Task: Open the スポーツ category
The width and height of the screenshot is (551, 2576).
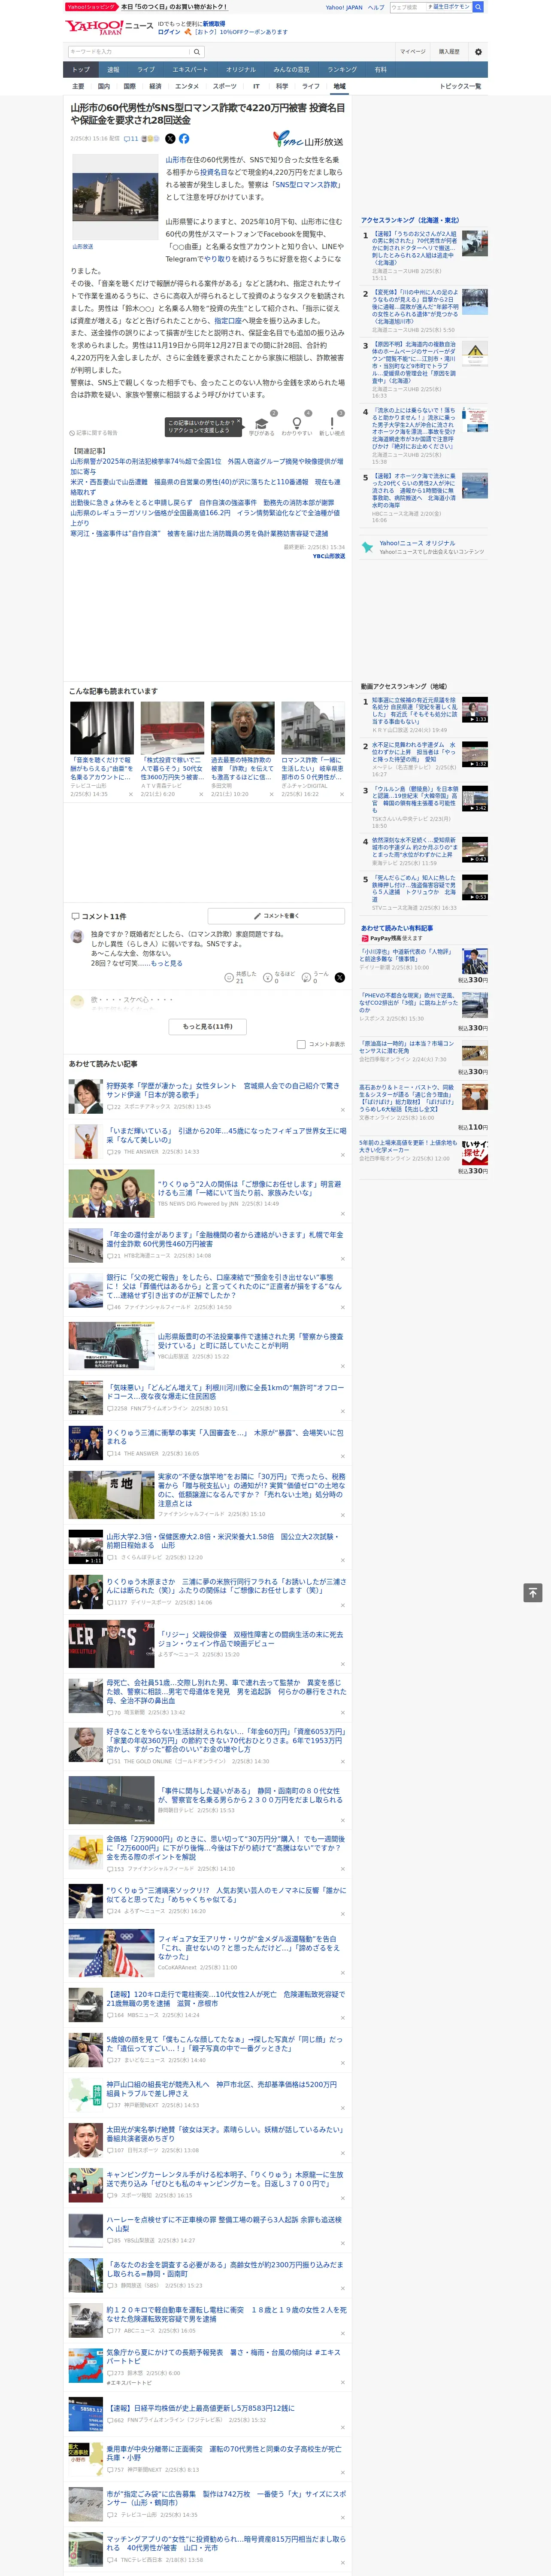Action: pyautogui.click(x=225, y=86)
